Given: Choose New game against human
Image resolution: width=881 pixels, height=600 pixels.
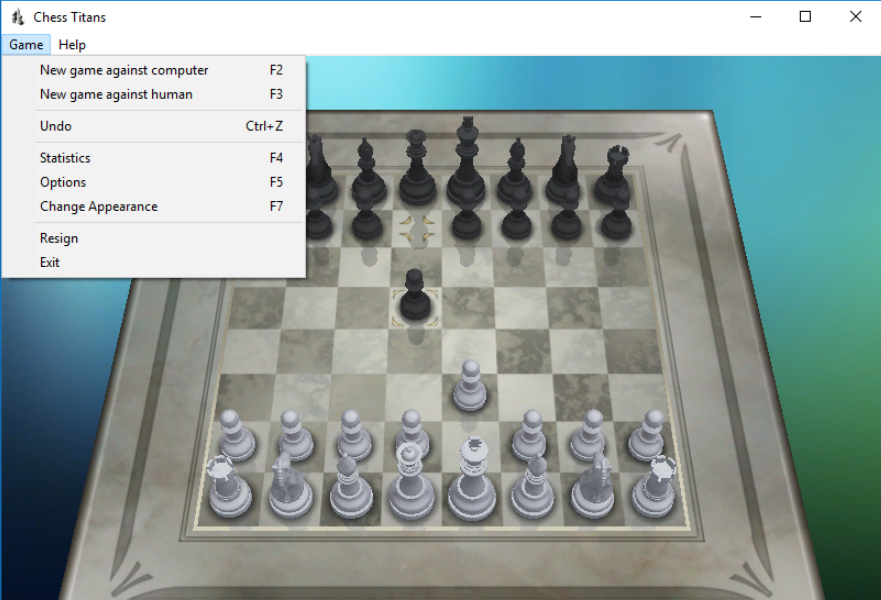Looking at the screenshot, I should coord(153,94).
